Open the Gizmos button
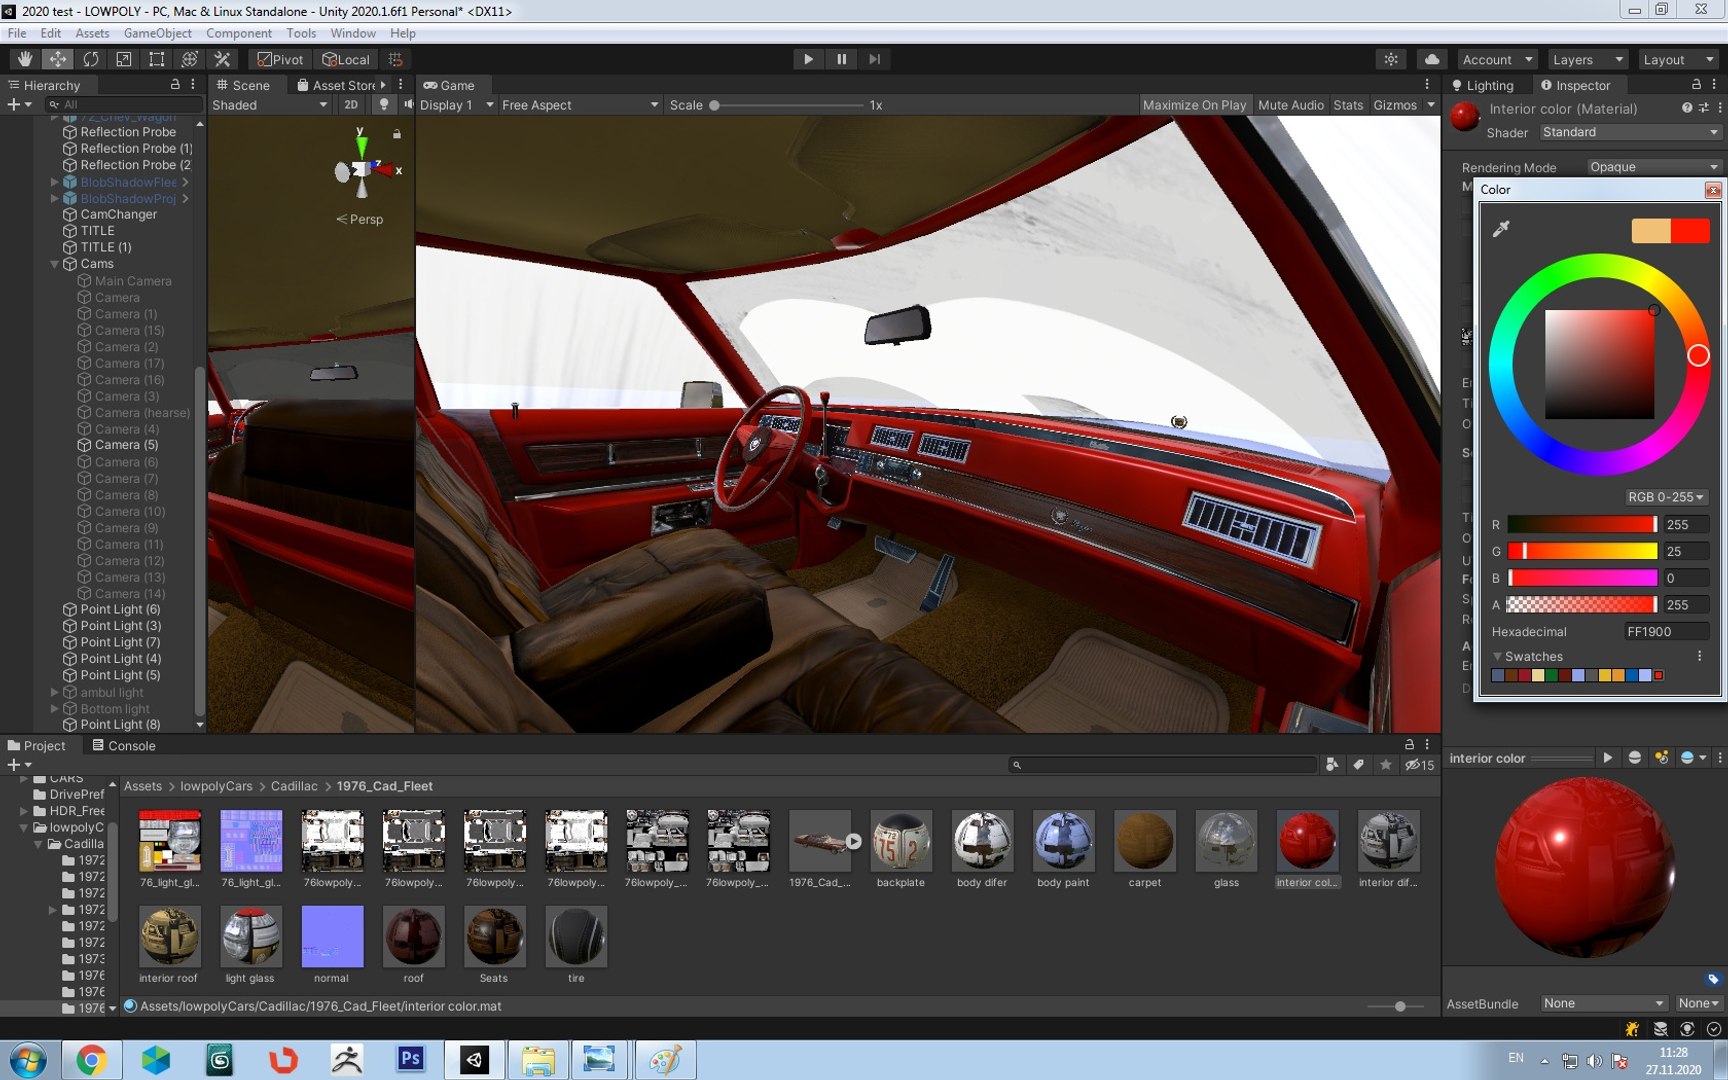Viewport: 1728px width, 1080px height. [x=1395, y=105]
